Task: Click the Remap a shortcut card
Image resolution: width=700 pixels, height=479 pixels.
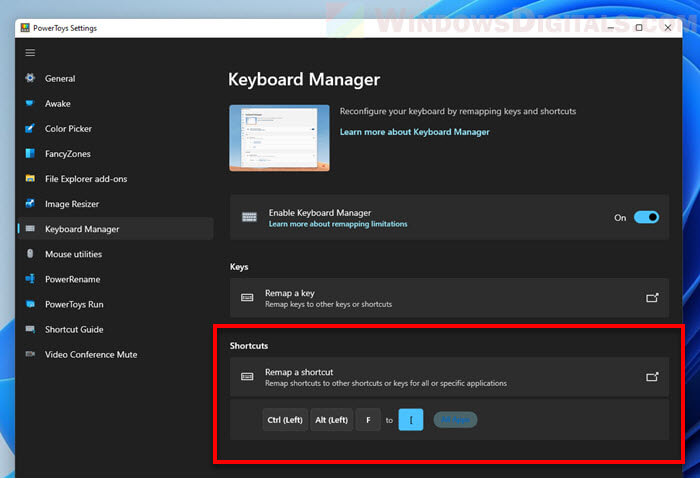Action: pyautogui.click(x=450, y=377)
